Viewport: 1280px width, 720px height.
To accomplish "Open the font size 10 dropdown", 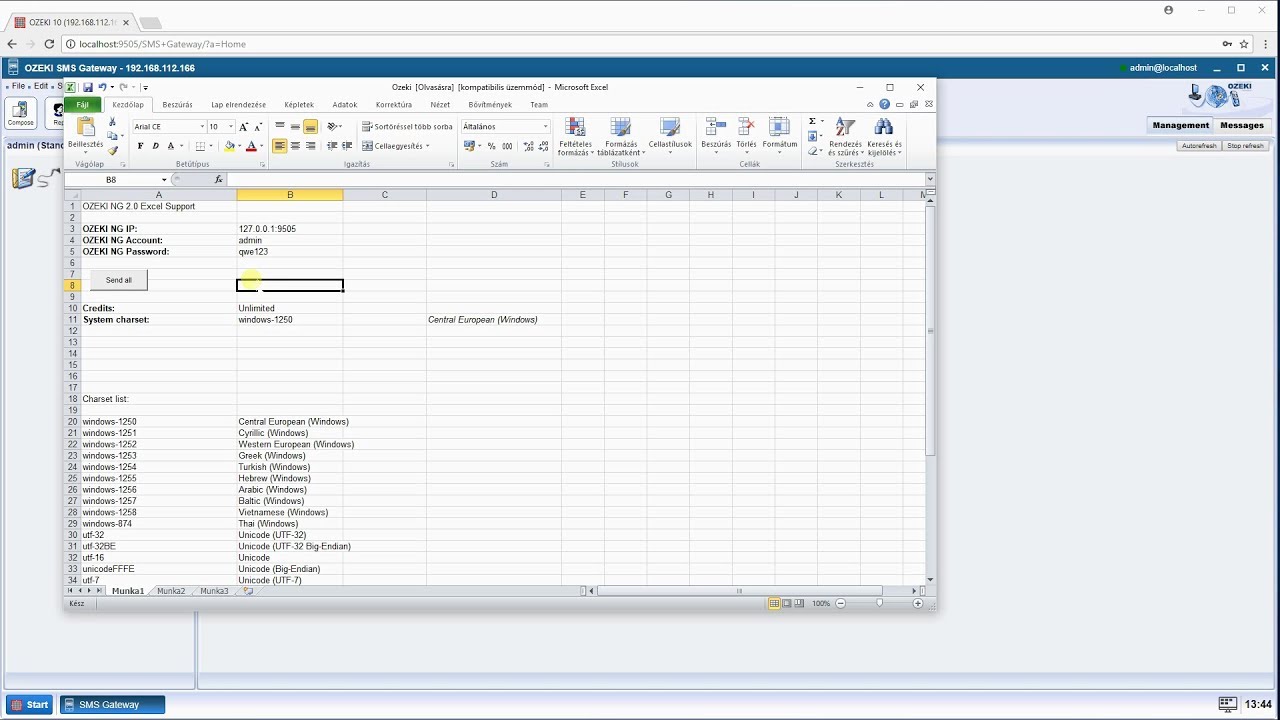I will (231, 127).
